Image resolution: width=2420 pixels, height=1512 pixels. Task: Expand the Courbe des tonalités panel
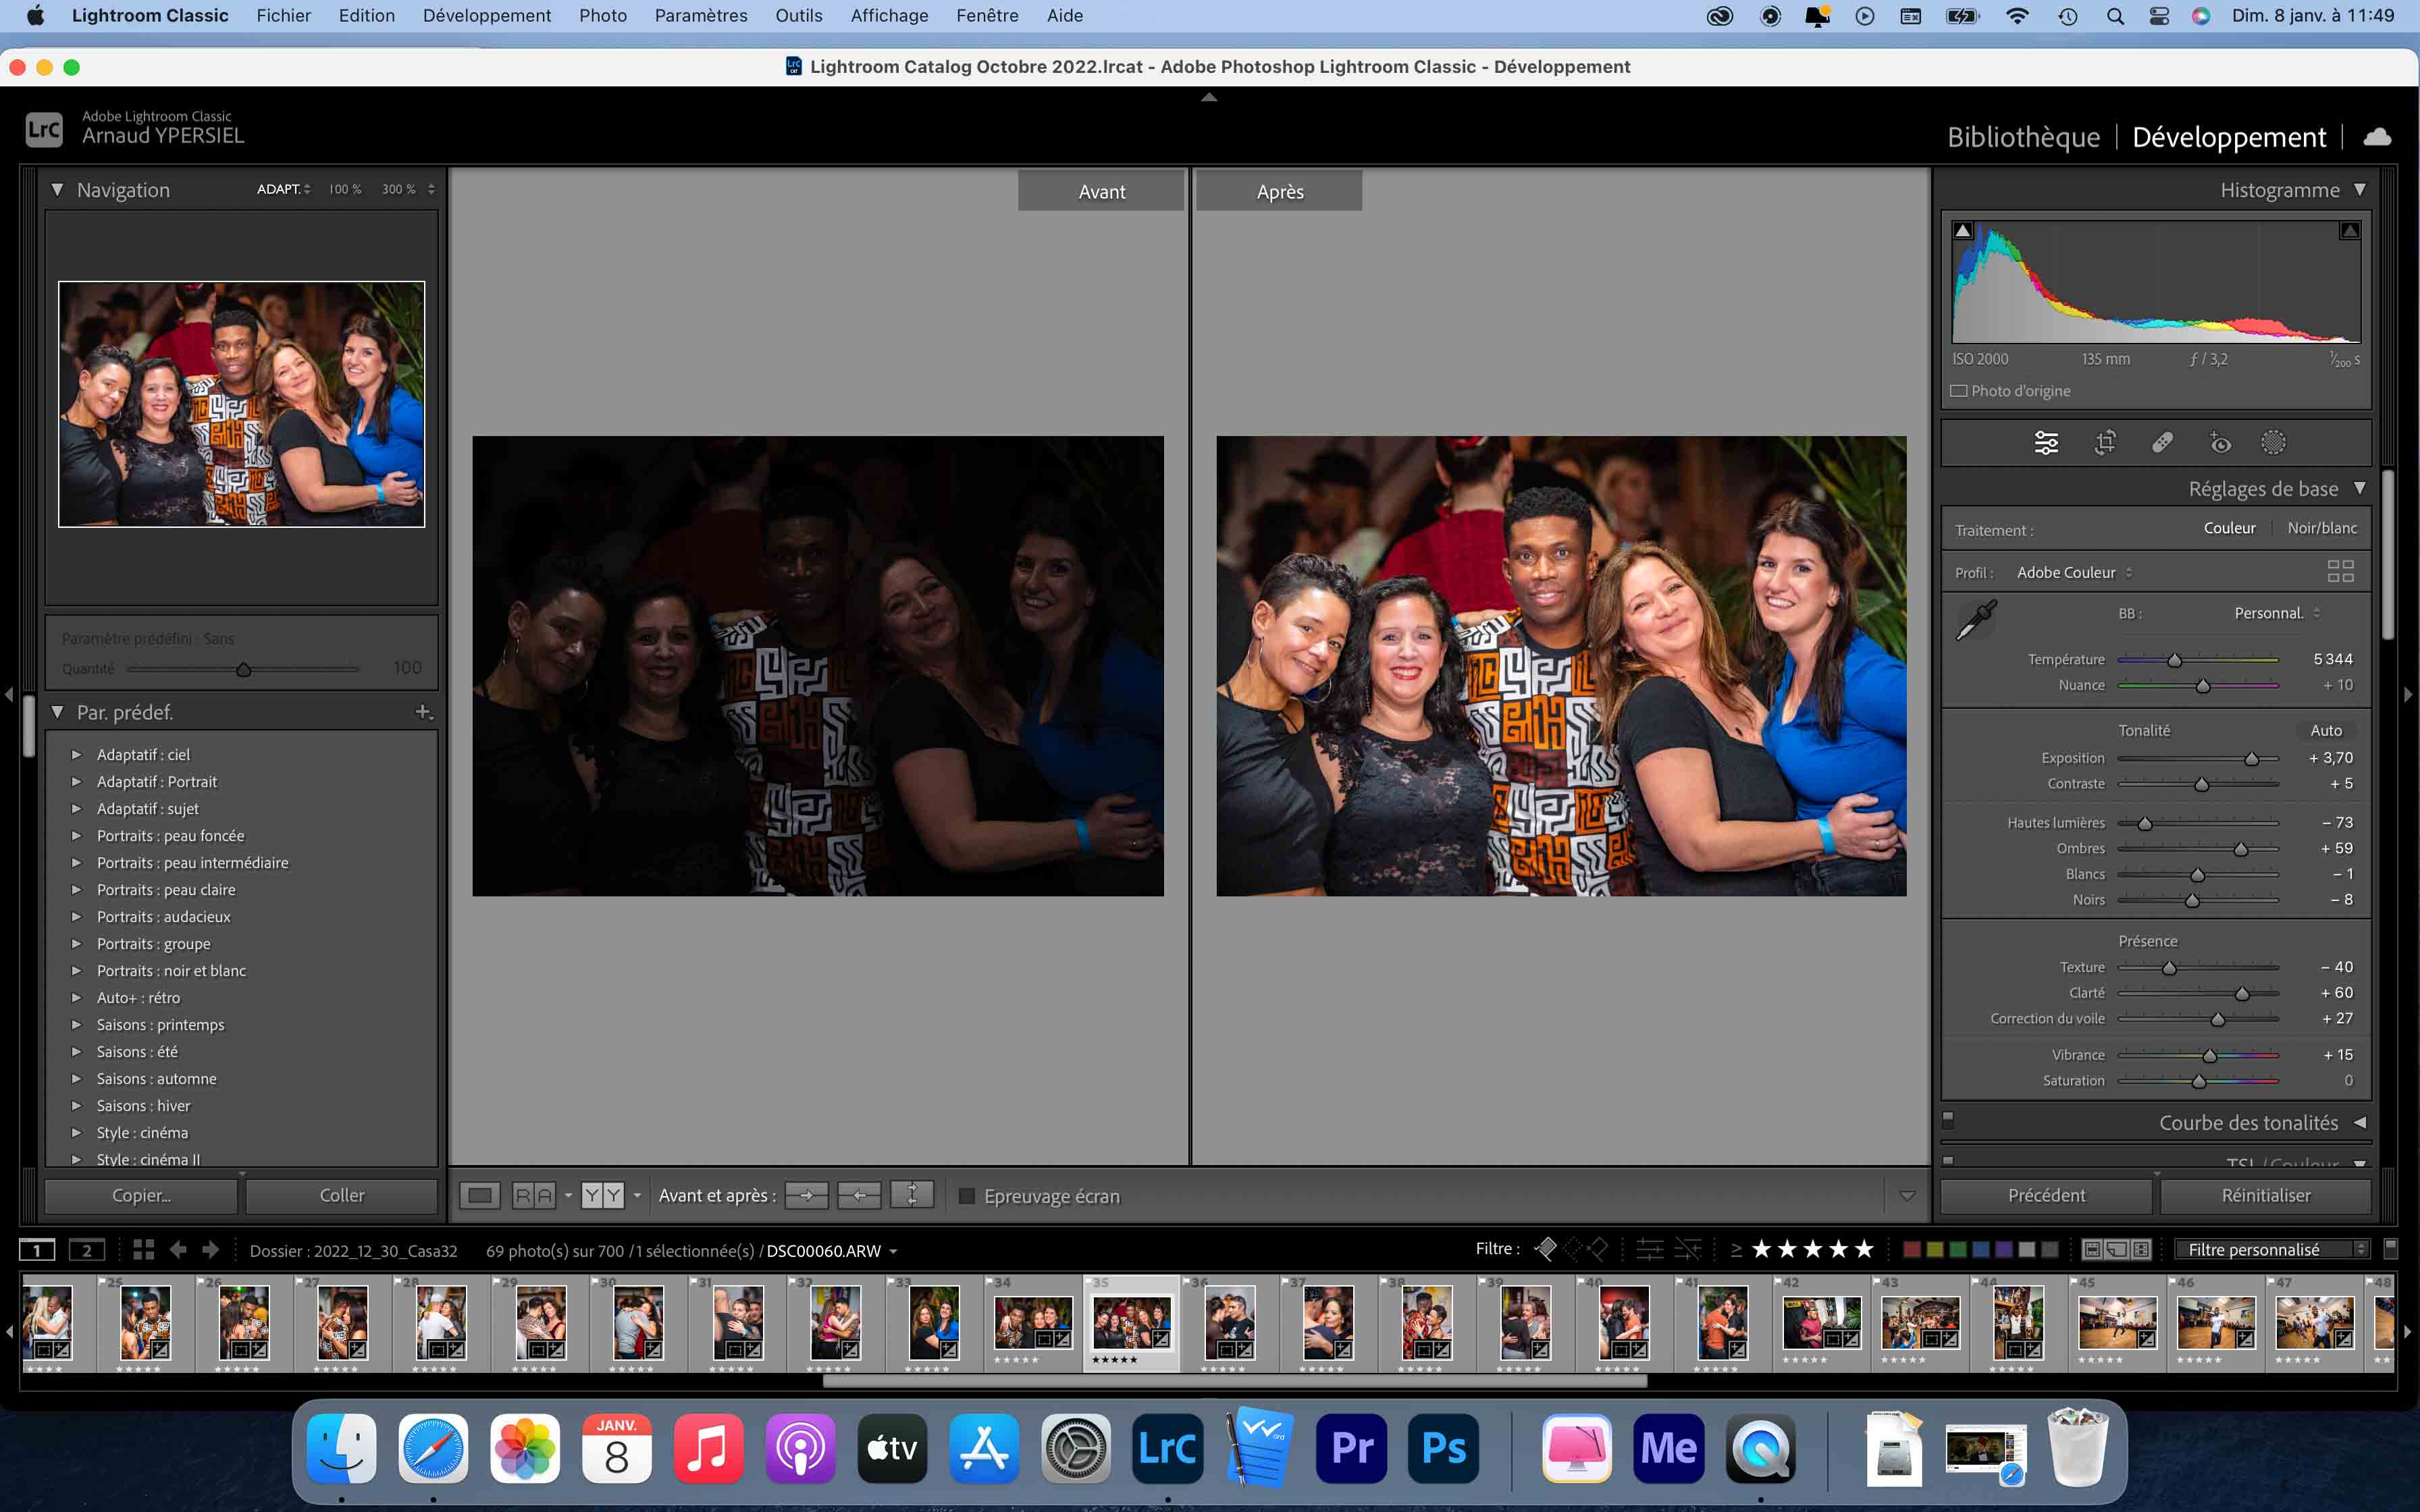(2249, 1123)
